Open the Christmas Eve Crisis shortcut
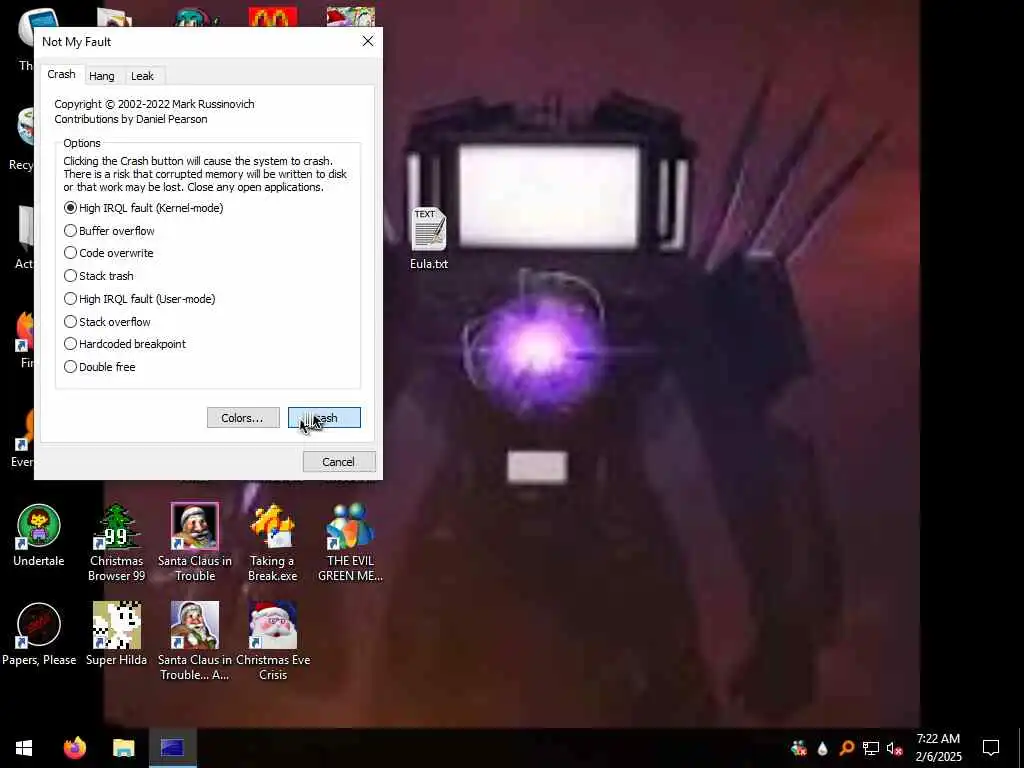 (273, 641)
